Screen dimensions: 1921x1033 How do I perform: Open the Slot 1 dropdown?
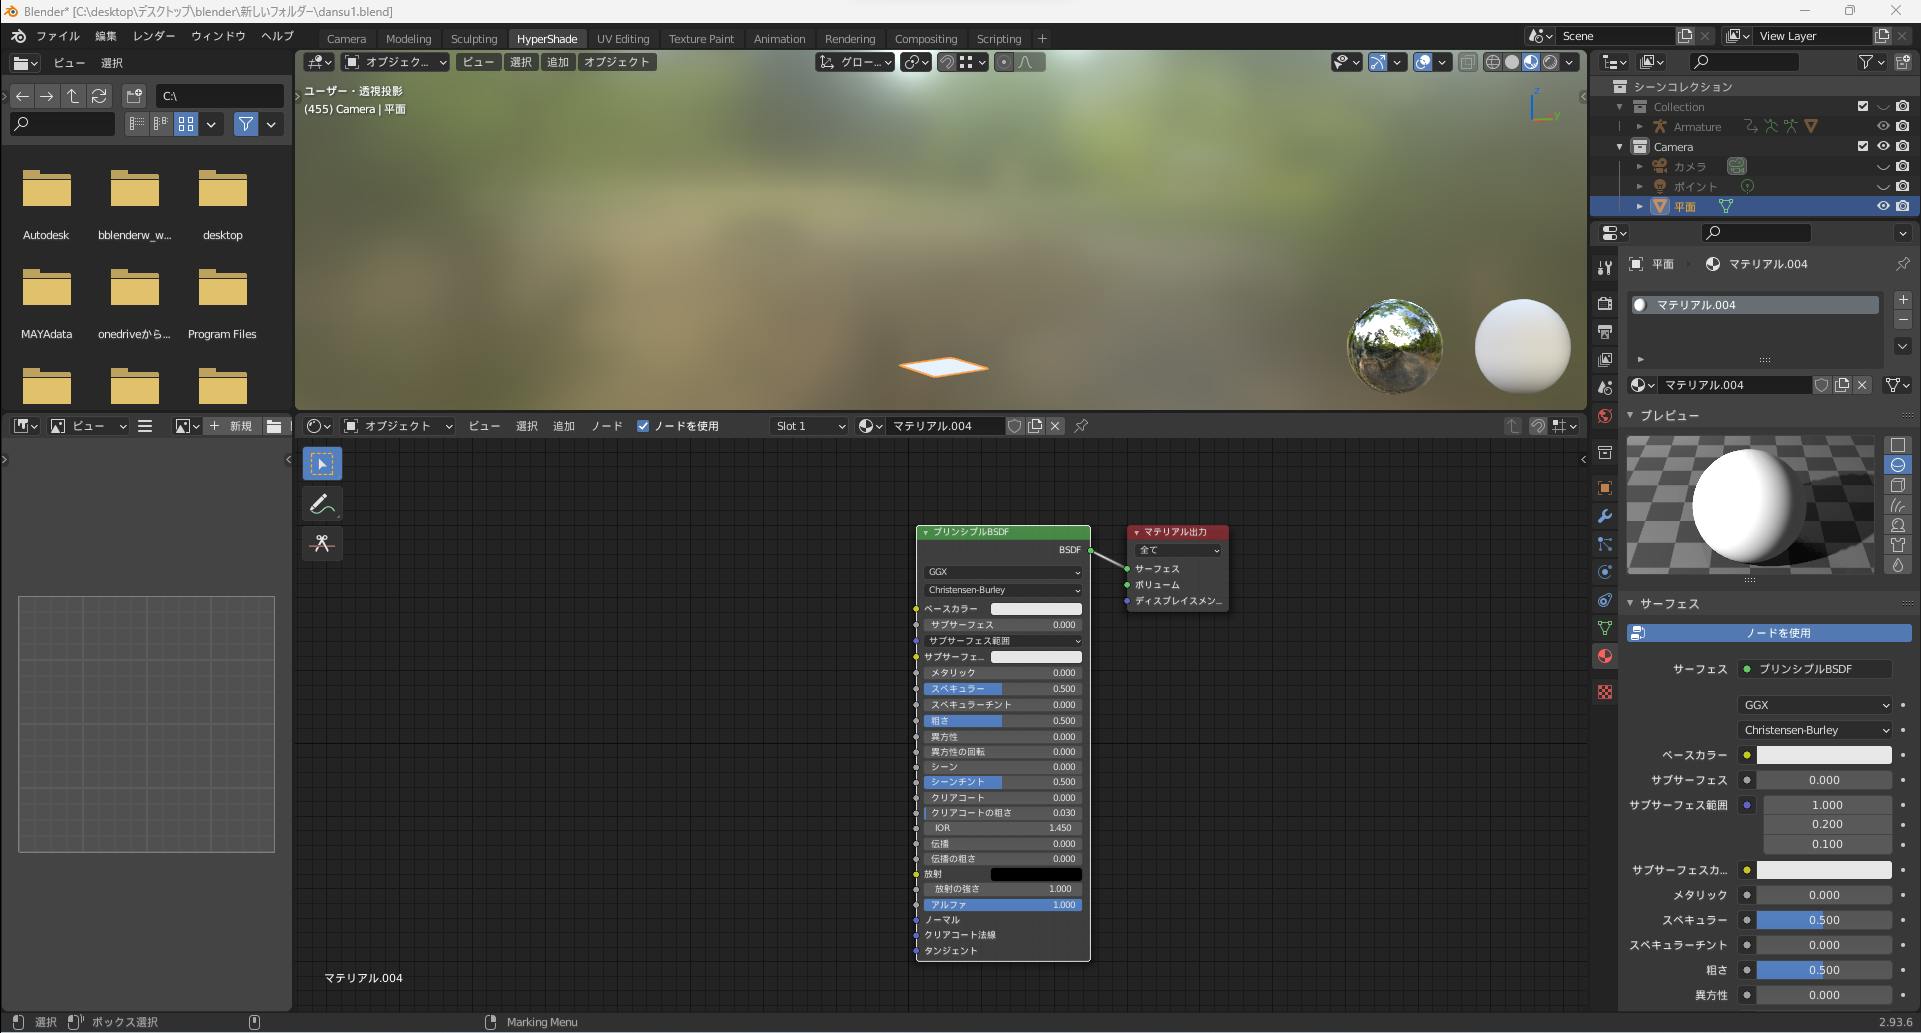pyautogui.click(x=809, y=426)
